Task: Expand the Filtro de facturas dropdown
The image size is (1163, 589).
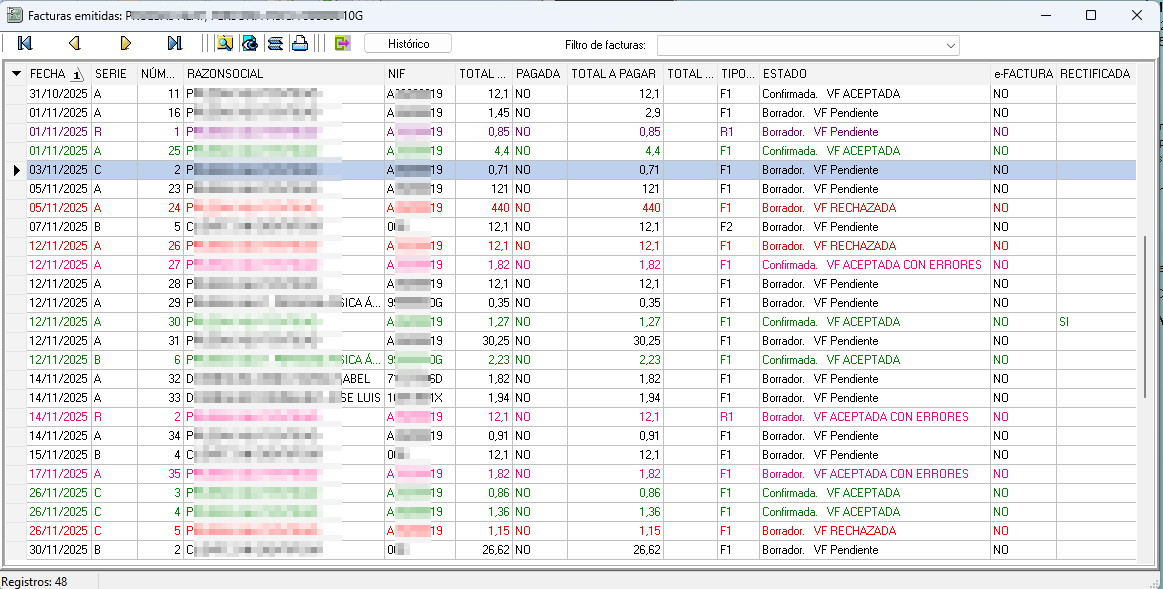Action: tap(949, 45)
